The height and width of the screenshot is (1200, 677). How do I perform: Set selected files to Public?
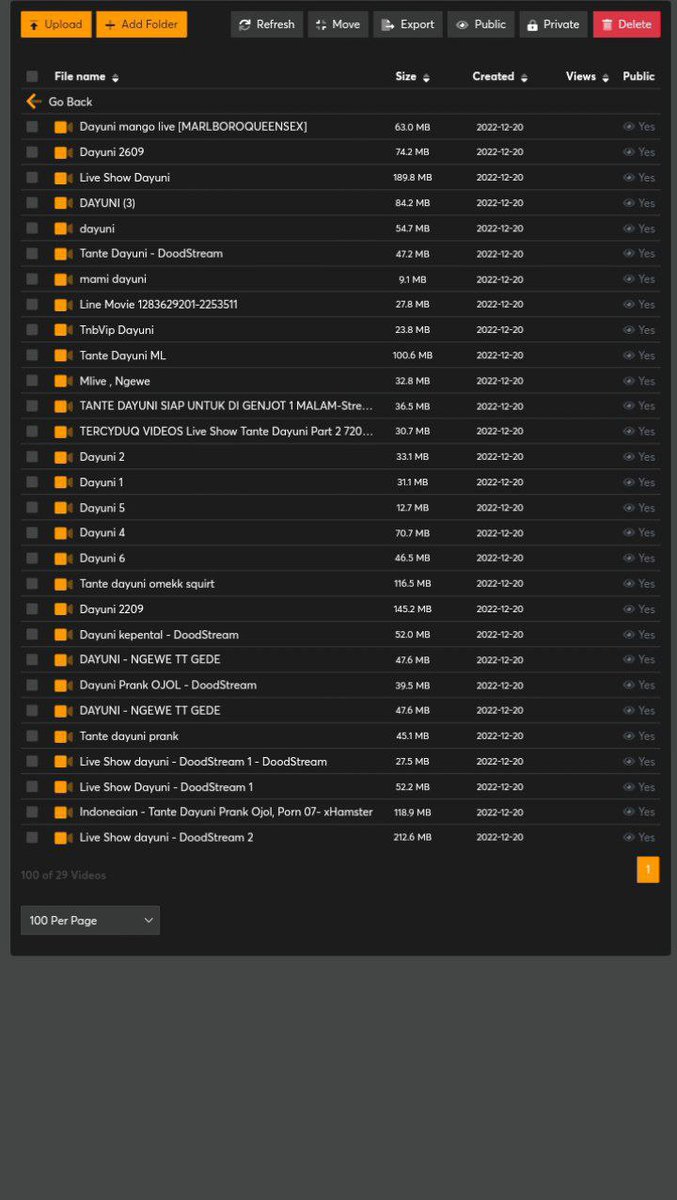click(x=481, y=24)
